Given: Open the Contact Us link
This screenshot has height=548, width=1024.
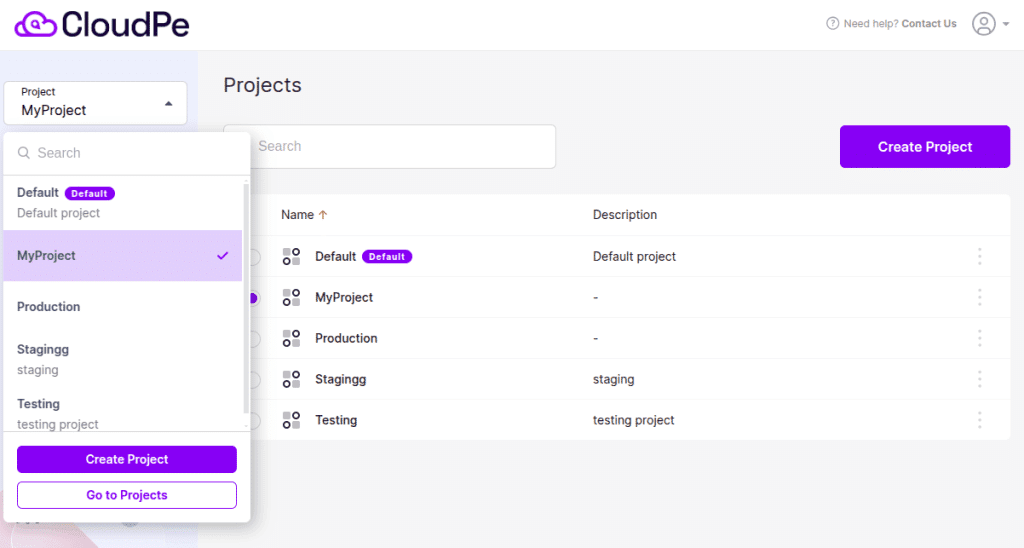Looking at the screenshot, I should click(x=929, y=24).
